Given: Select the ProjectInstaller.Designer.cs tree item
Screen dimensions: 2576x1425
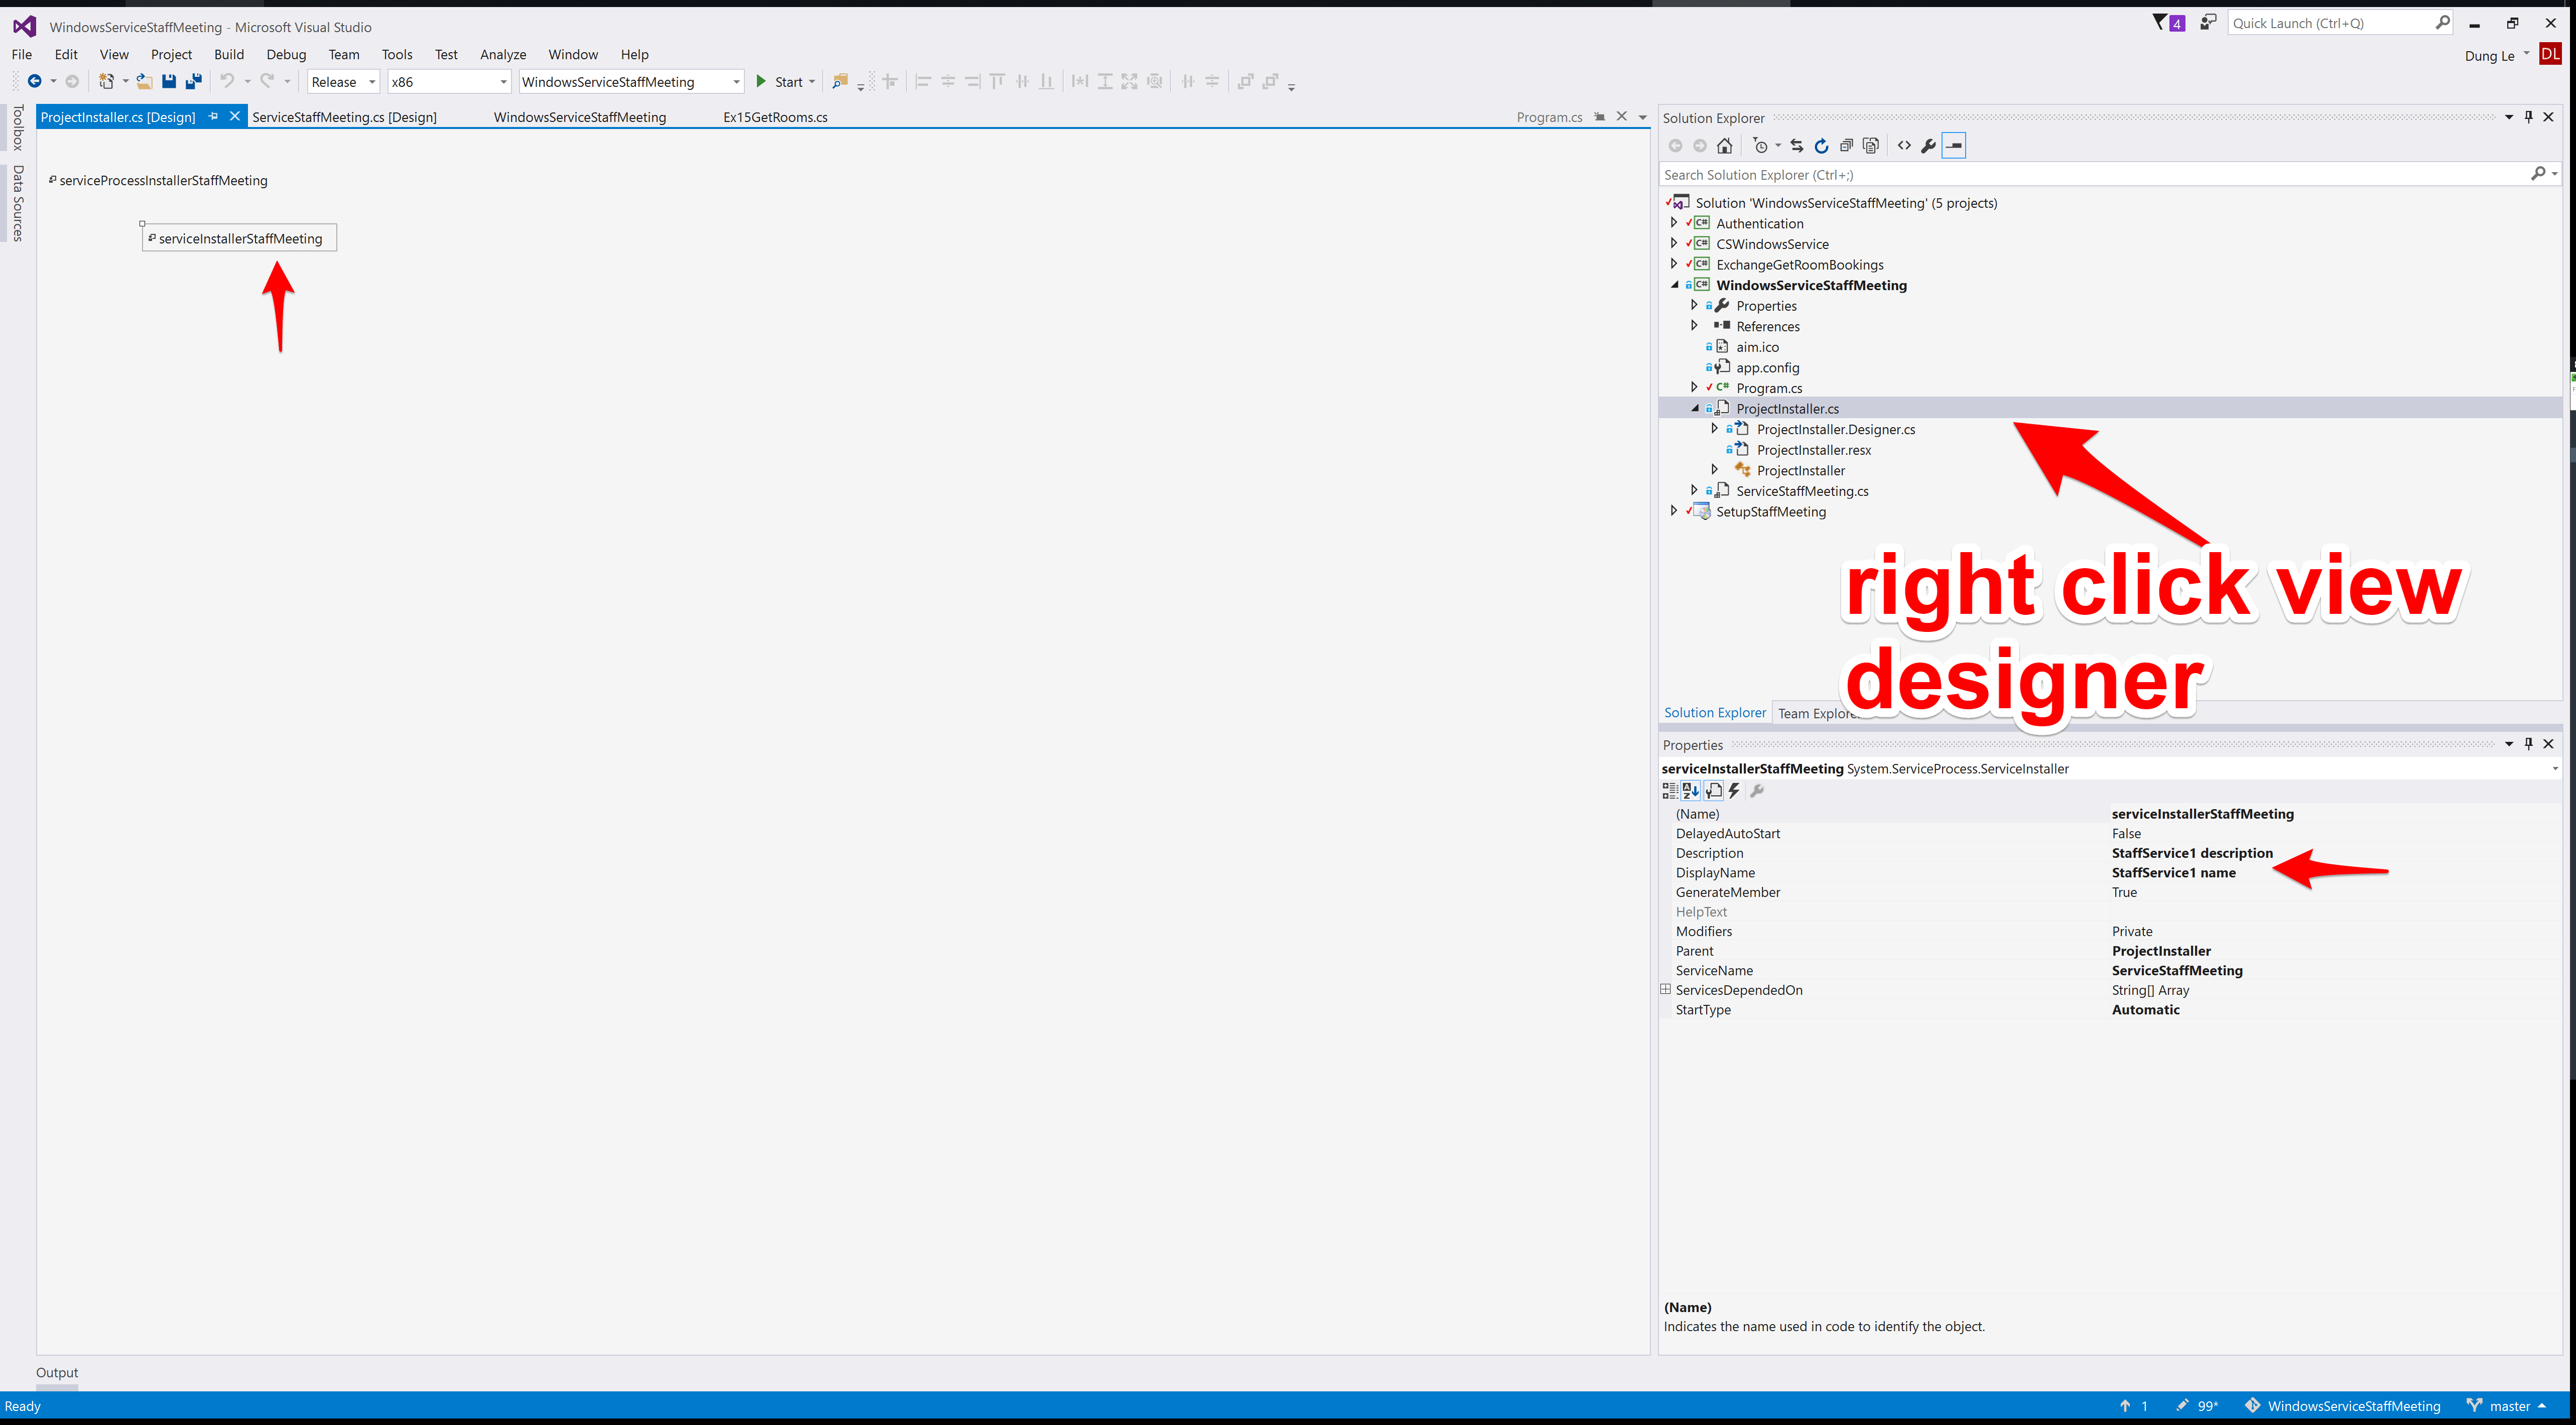Looking at the screenshot, I should (x=1835, y=429).
